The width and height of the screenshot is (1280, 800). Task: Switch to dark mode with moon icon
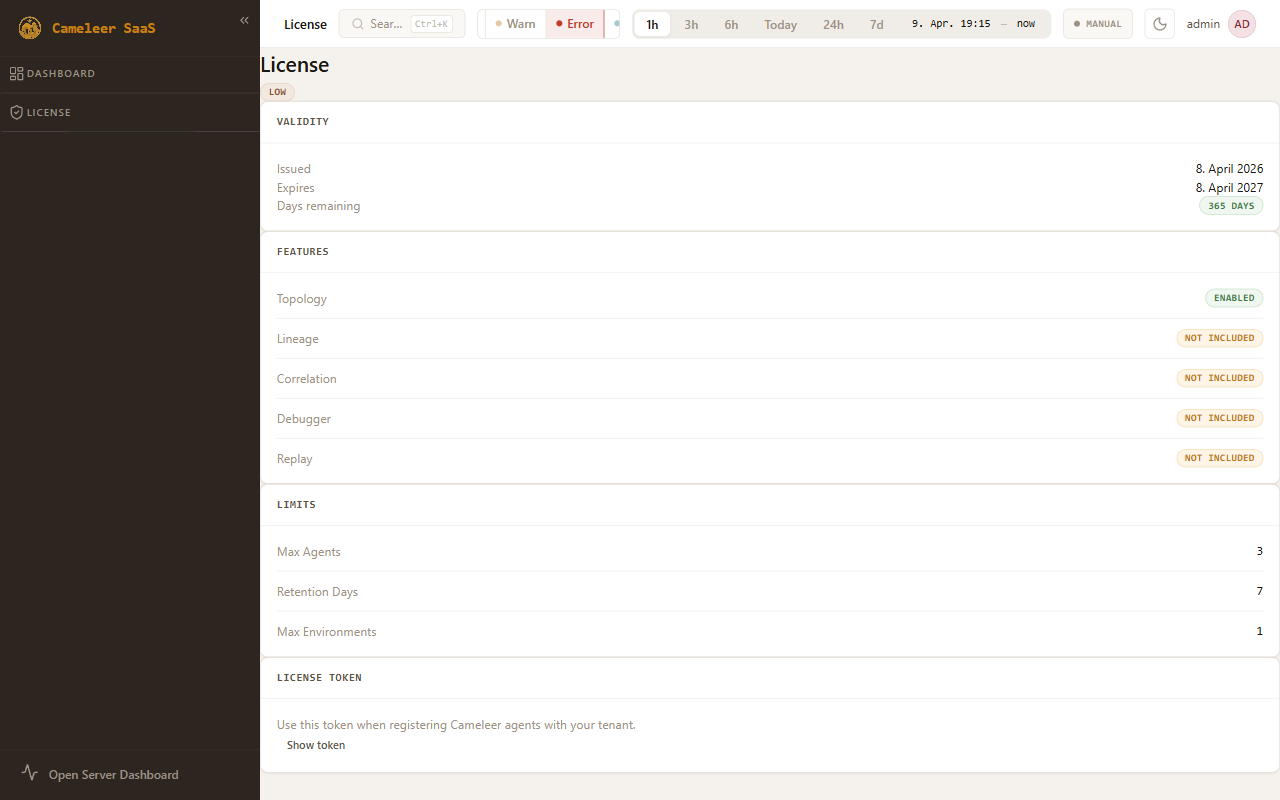[x=1160, y=24]
